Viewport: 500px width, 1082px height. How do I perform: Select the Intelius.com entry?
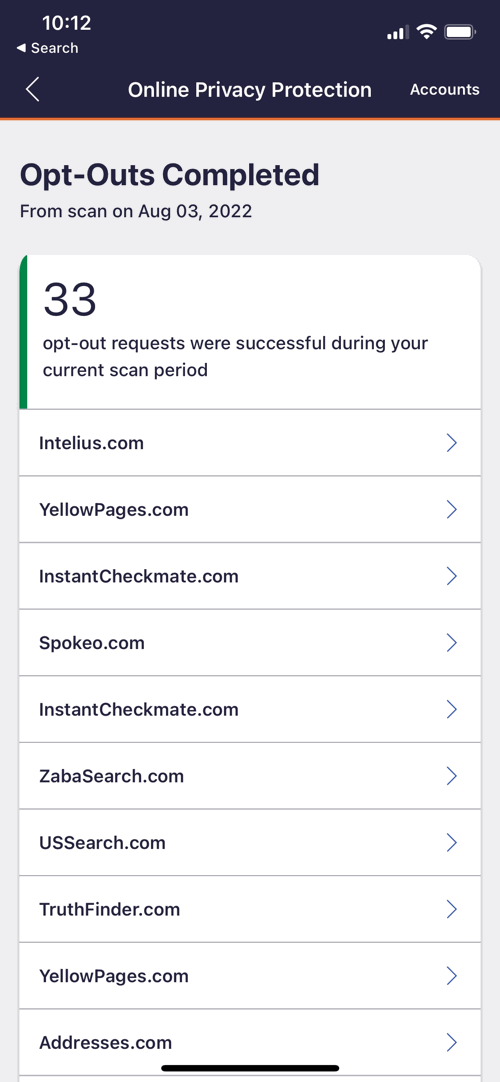coord(250,442)
